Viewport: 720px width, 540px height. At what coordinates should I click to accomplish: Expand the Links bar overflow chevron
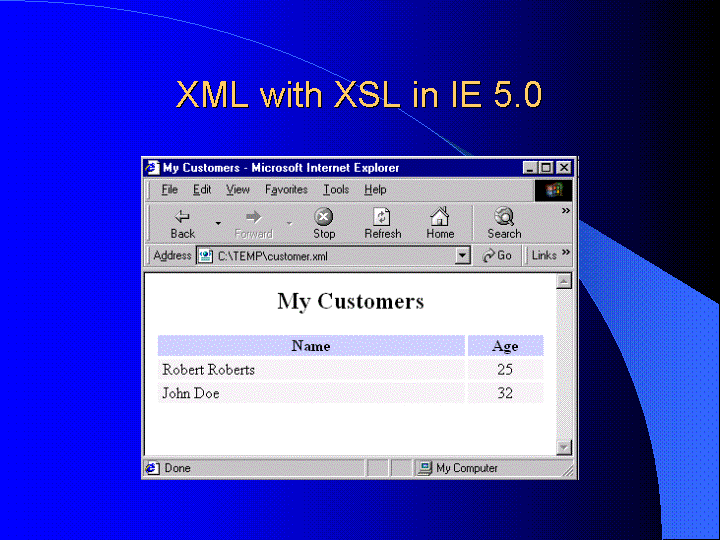566,252
